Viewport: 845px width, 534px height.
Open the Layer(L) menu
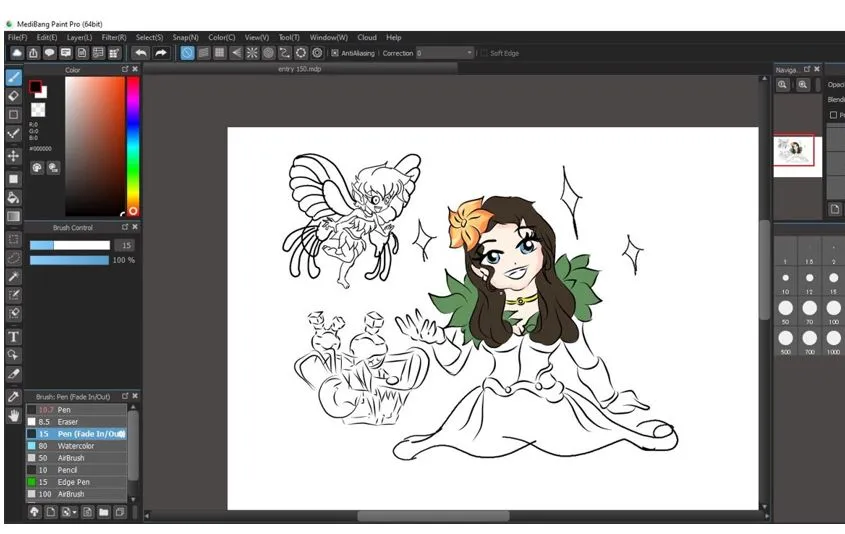coord(79,37)
